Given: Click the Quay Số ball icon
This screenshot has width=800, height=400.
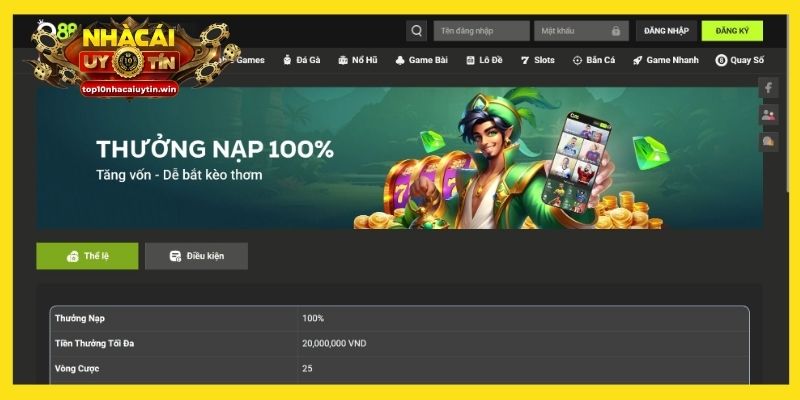Looking at the screenshot, I should (721, 60).
